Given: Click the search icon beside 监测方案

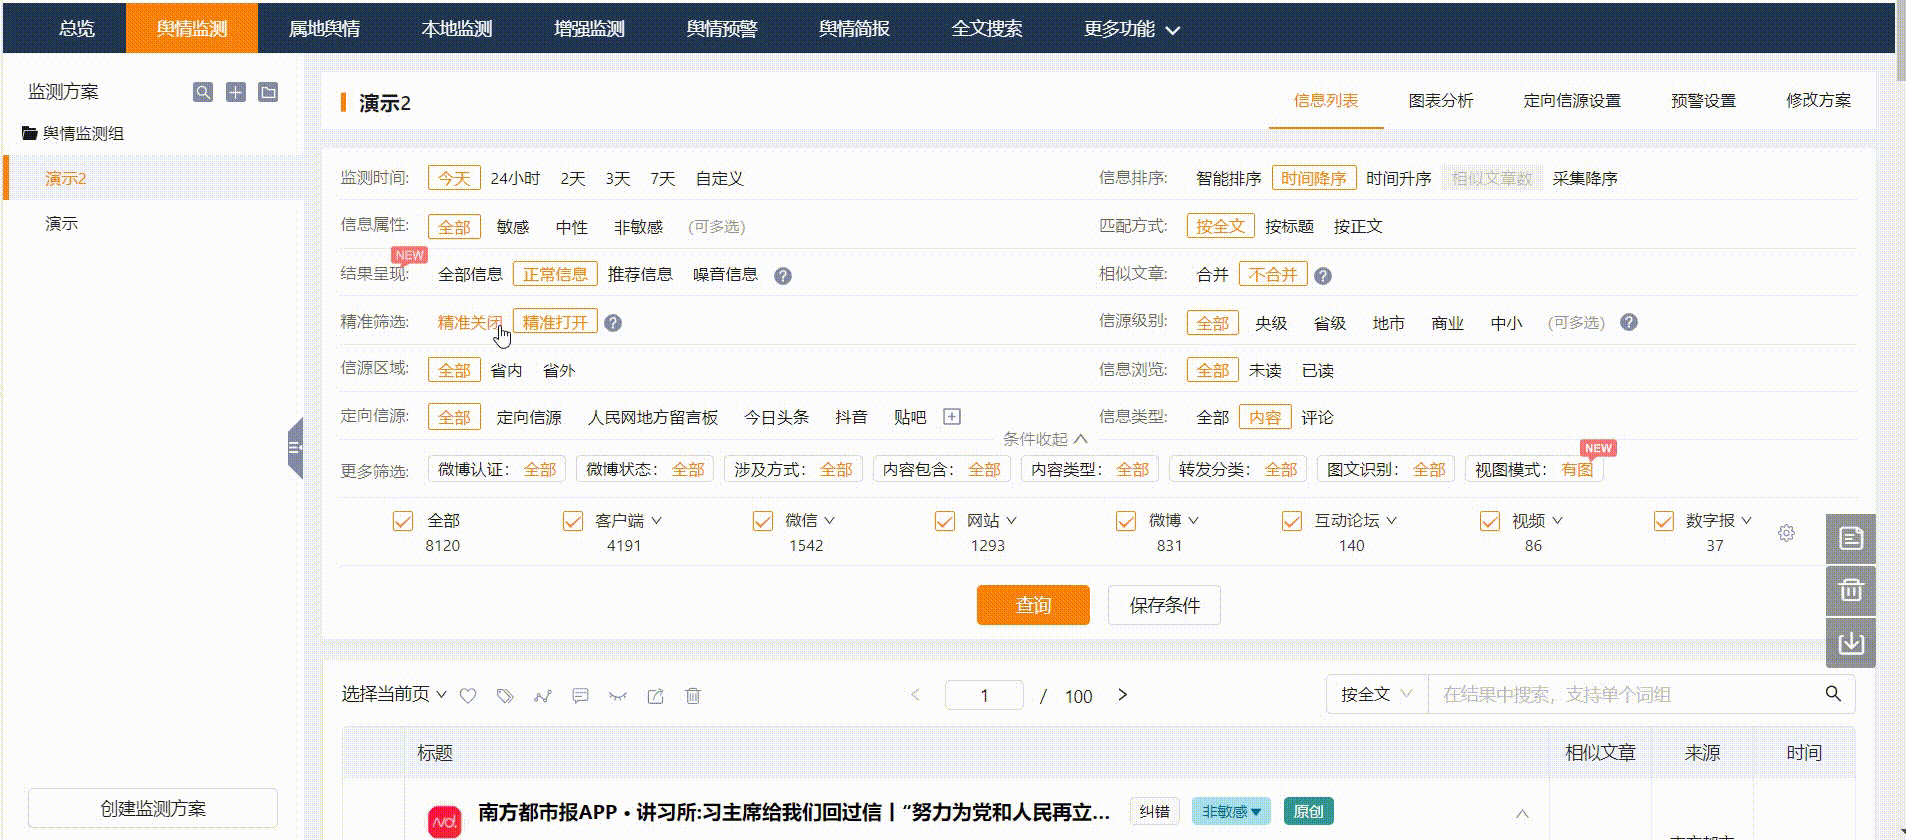Looking at the screenshot, I should coord(203,92).
